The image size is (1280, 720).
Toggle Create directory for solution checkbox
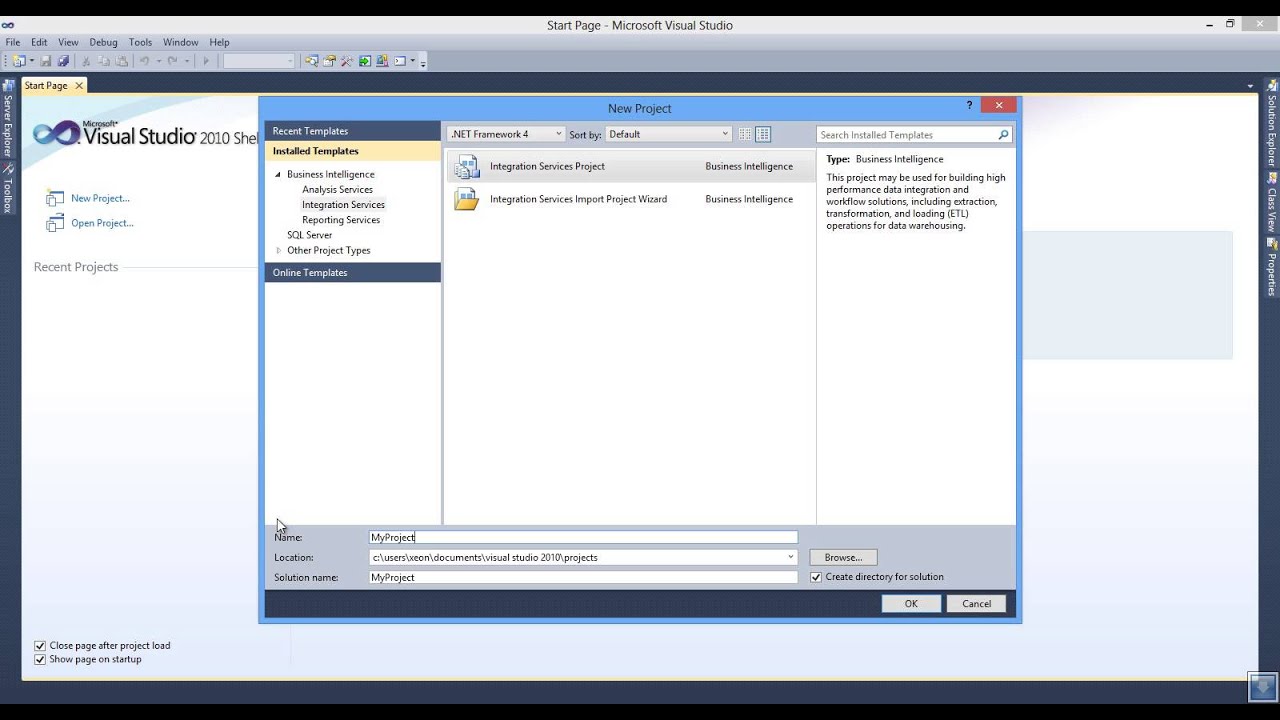pyautogui.click(x=816, y=577)
